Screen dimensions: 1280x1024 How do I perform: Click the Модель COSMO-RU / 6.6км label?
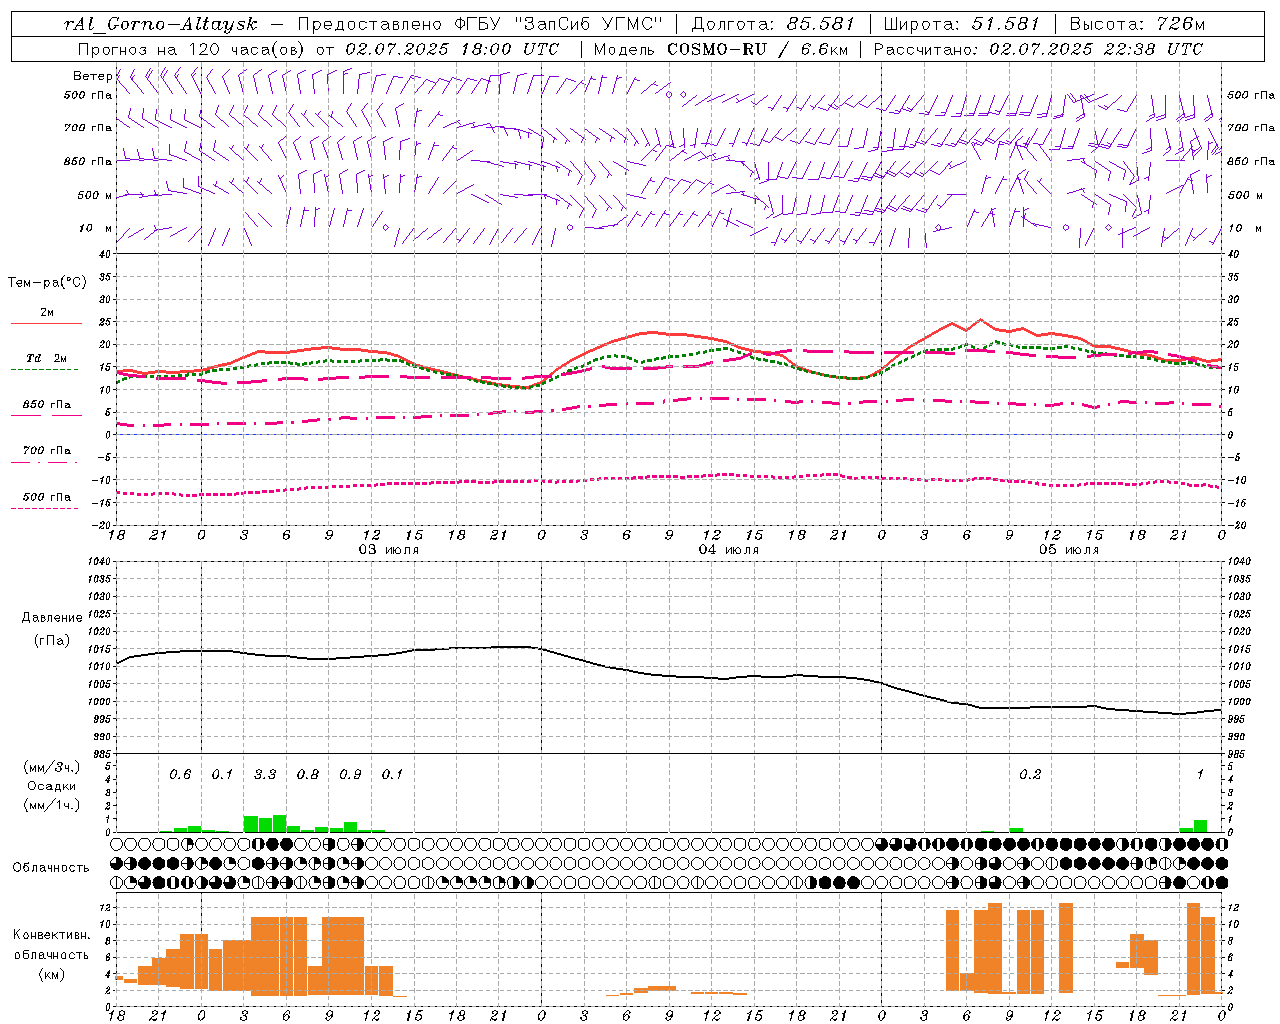point(720,49)
